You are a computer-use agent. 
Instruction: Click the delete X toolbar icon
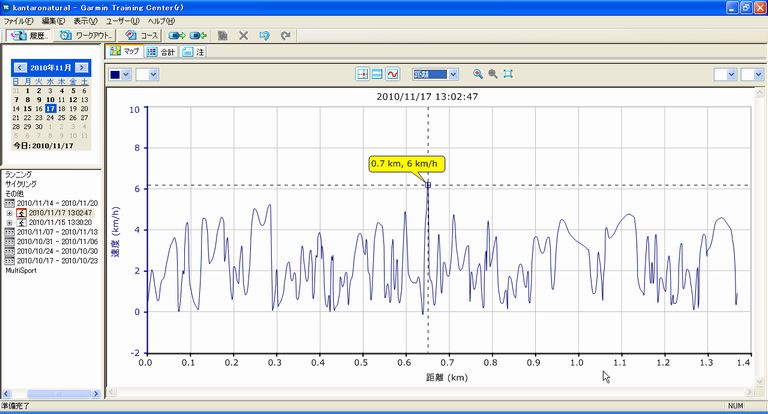coord(243,35)
